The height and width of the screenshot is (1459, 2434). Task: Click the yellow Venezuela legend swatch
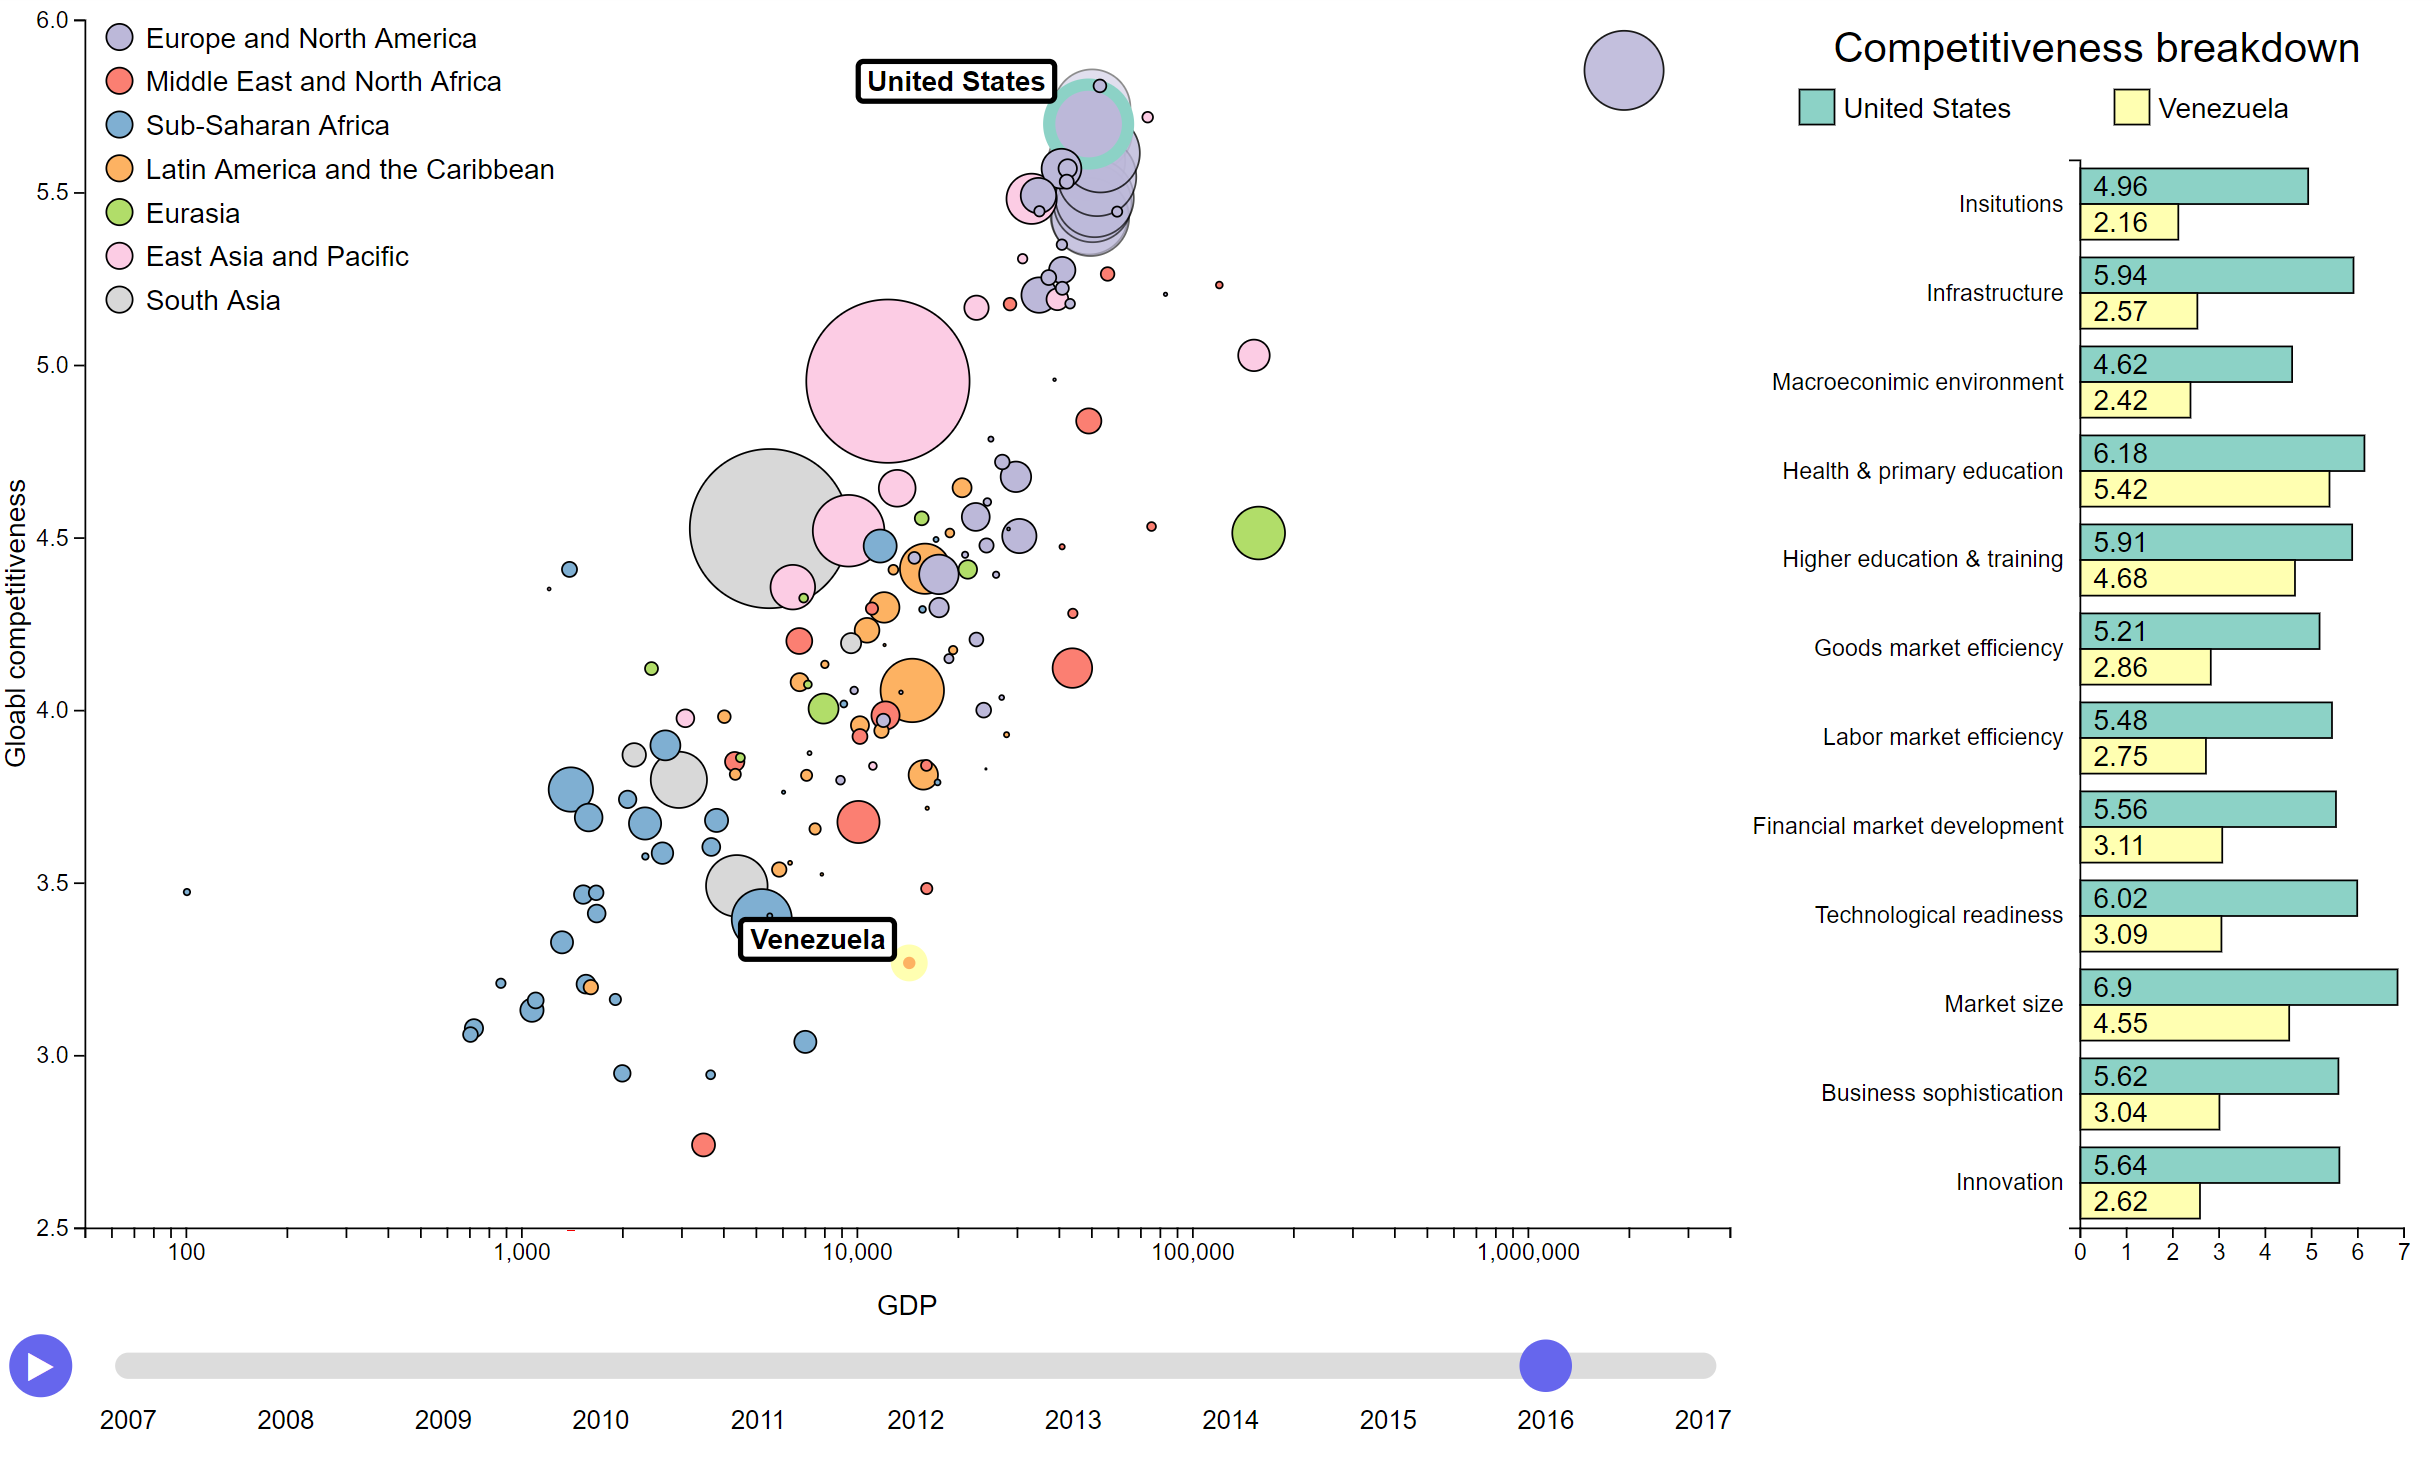pyautogui.click(x=2130, y=107)
